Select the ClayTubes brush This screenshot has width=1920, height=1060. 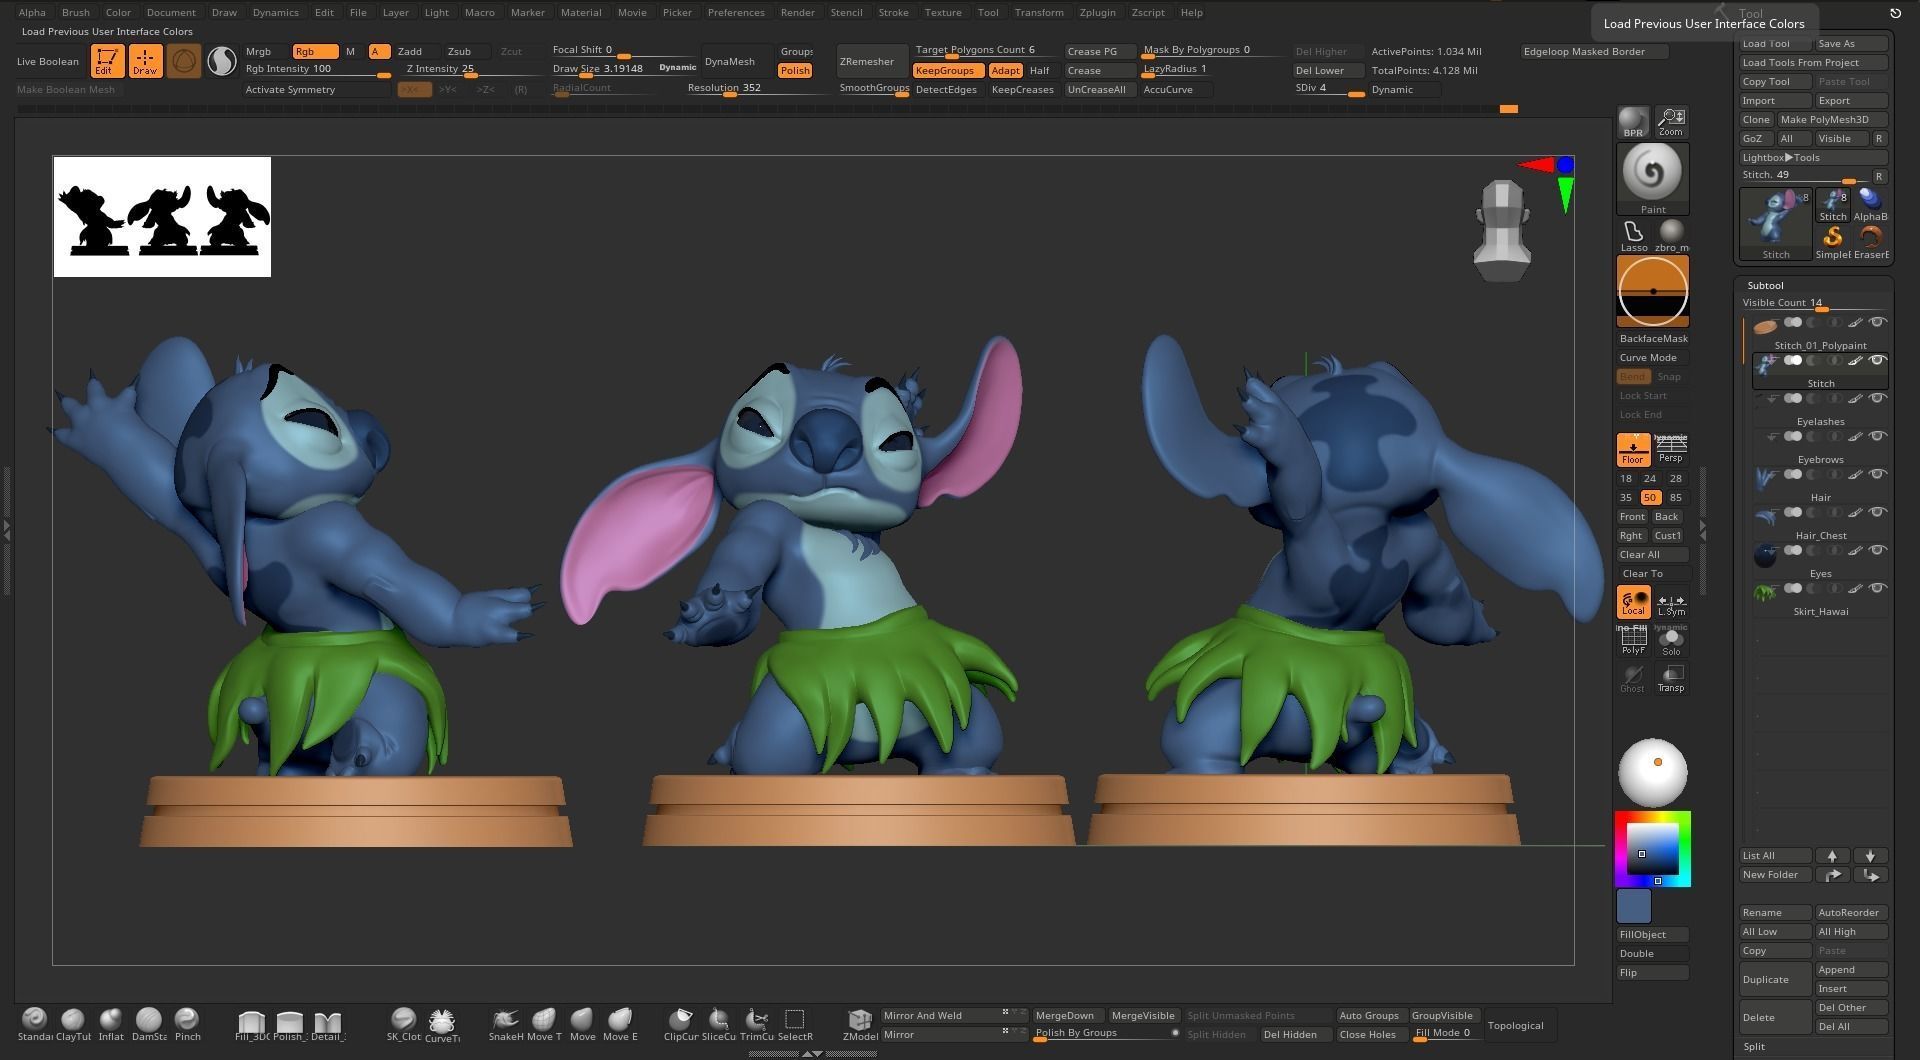pyautogui.click(x=73, y=1024)
